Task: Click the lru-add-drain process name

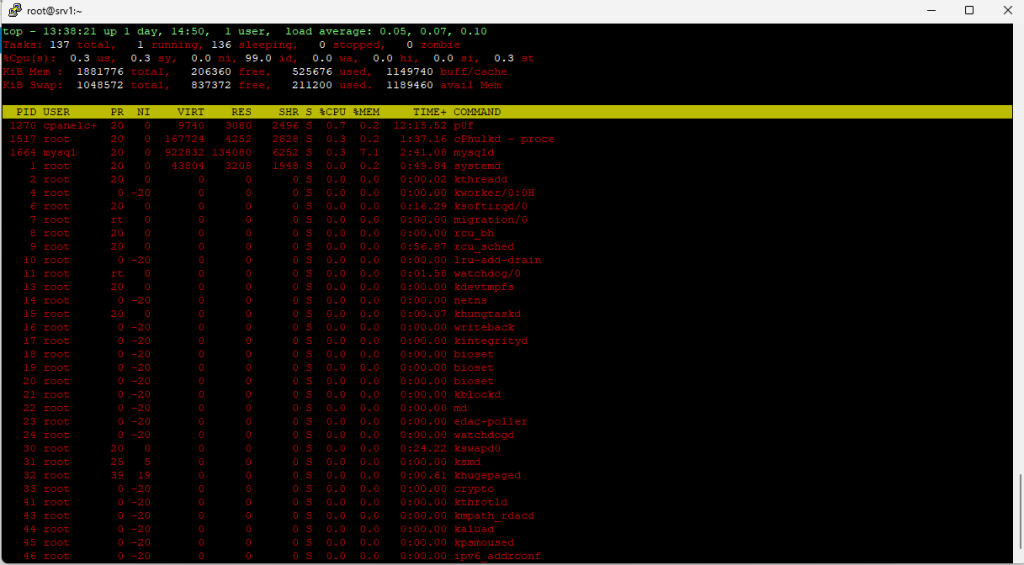Action: pyautogui.click(x=498, y=260)
